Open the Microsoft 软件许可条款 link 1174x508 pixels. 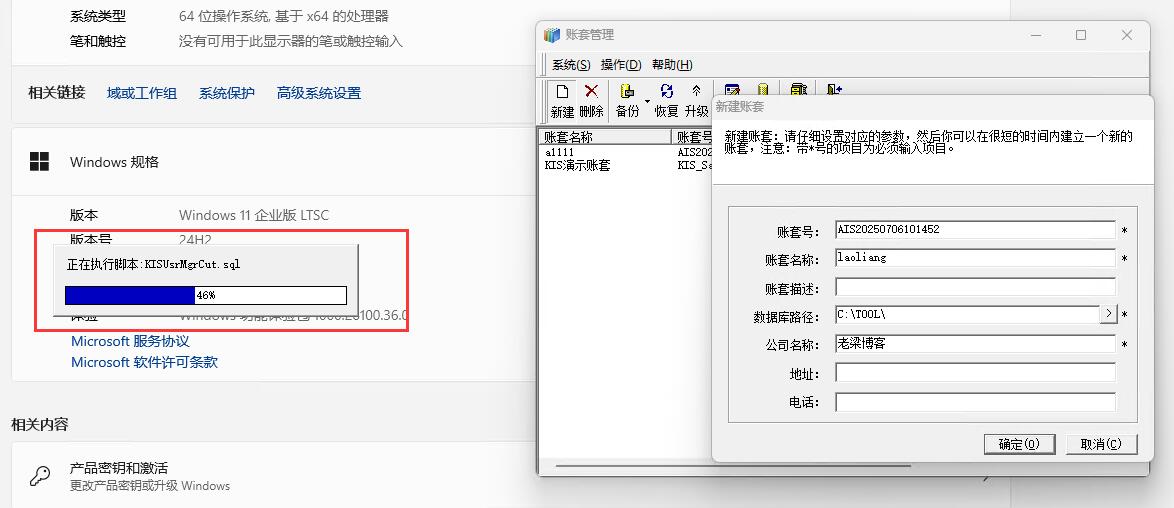pyautogui.click(x=145, y=362)
